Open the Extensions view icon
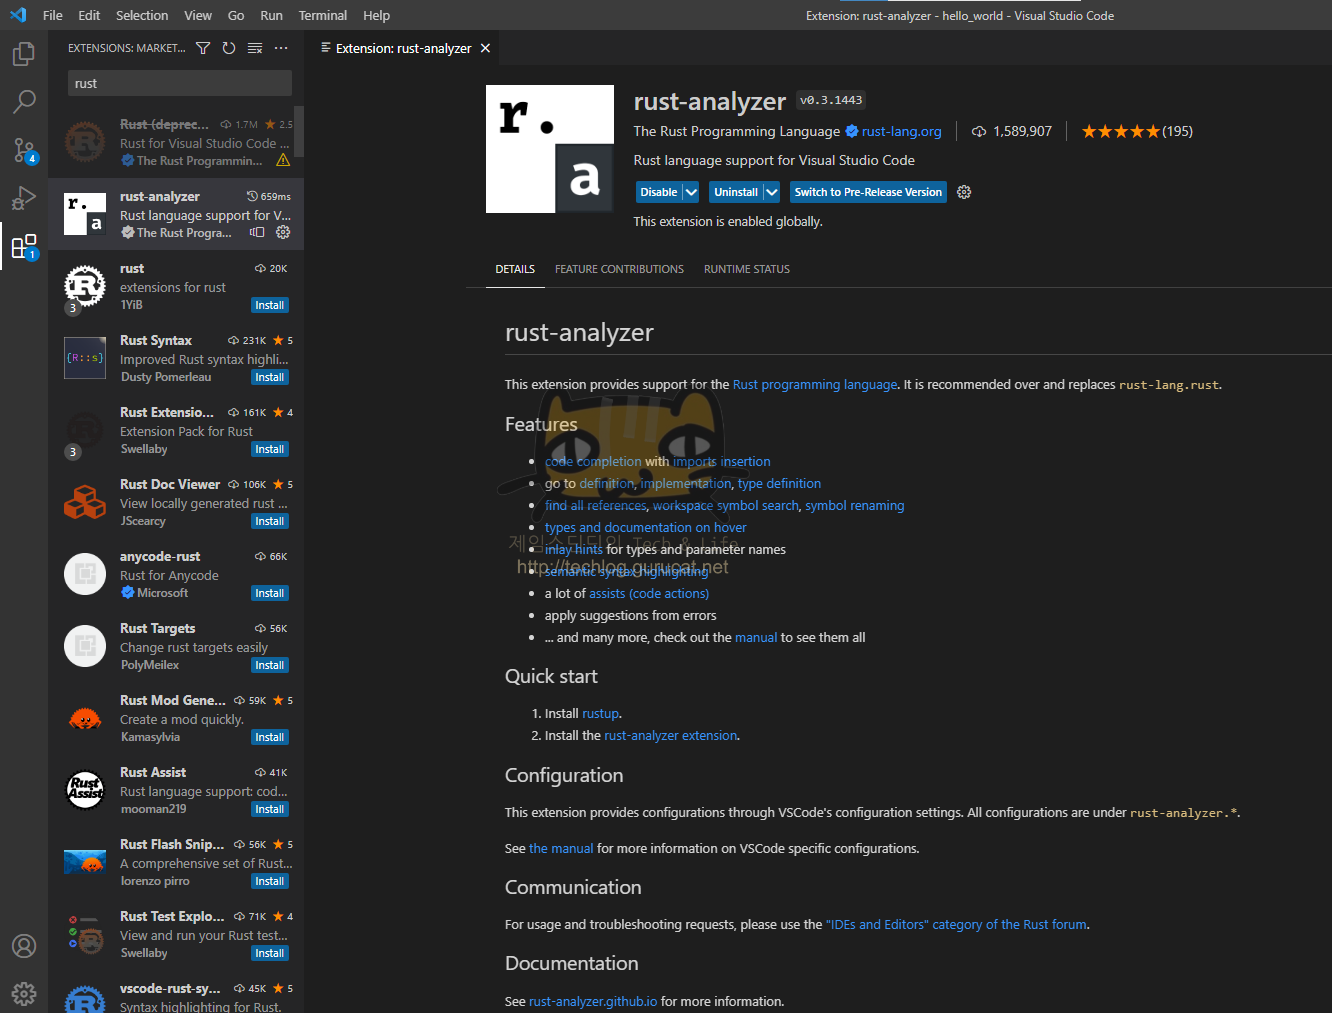 click(24, 246)
